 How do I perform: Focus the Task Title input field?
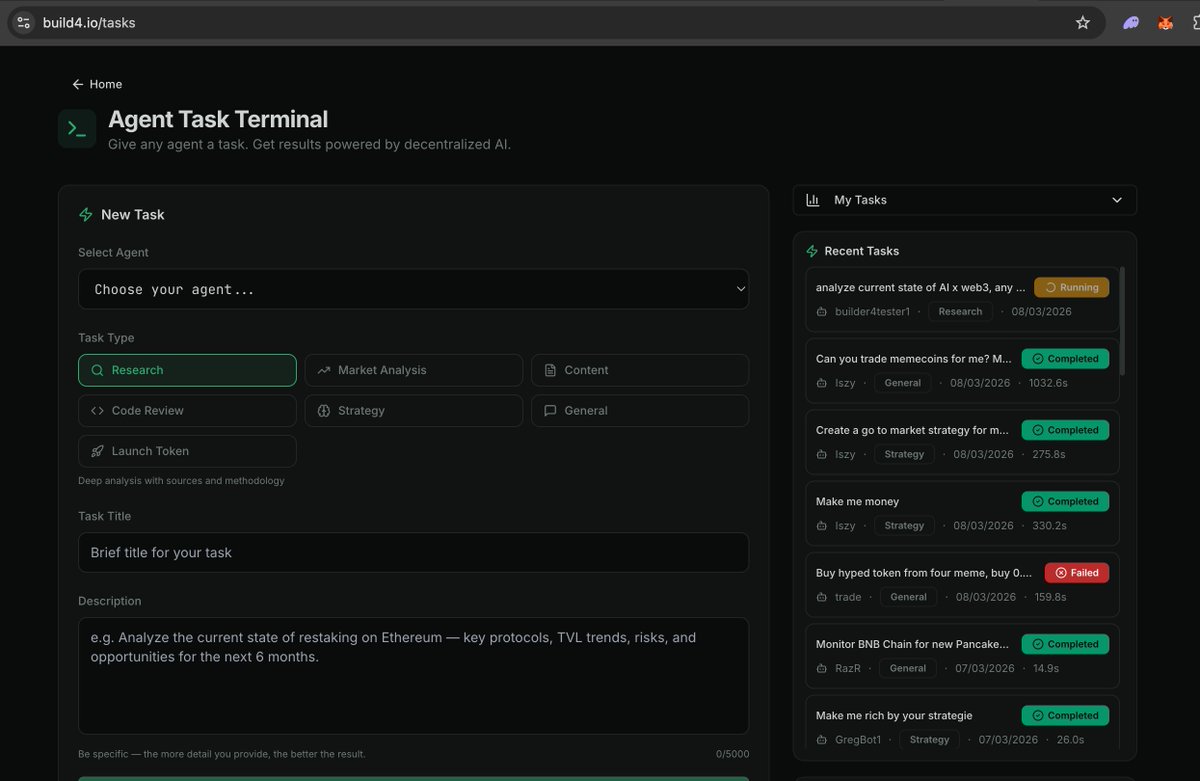(x=413, y=552)
